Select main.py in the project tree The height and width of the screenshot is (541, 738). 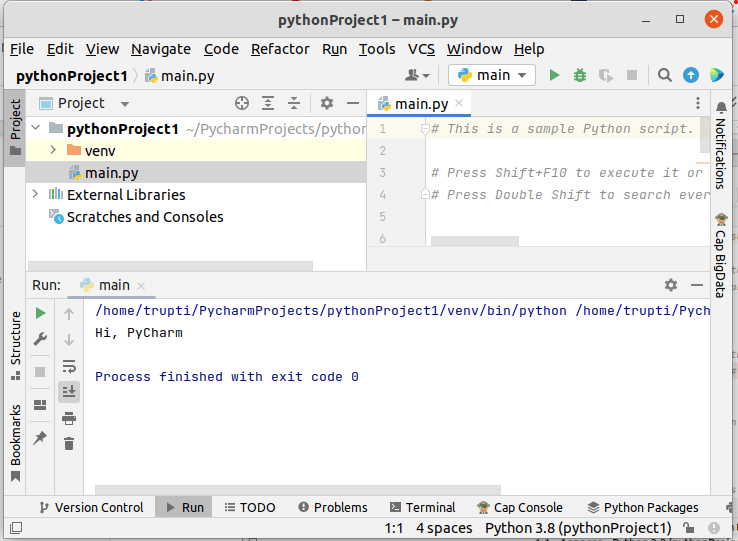110,173
